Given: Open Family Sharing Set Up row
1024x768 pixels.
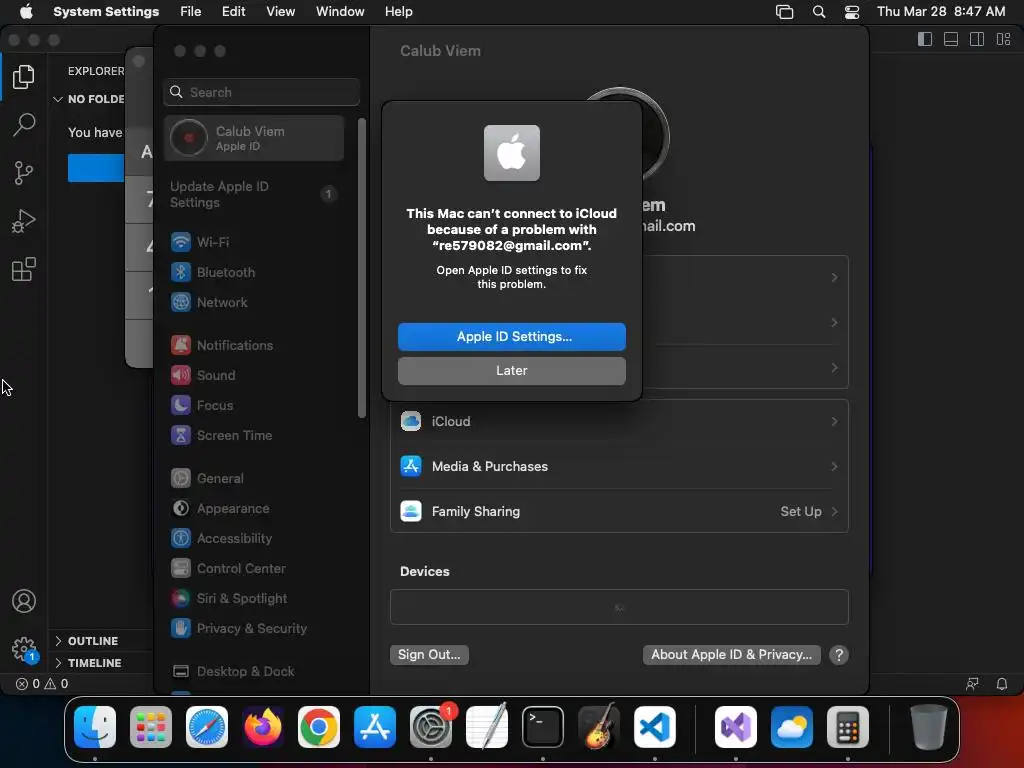Looking at the screenshot, I should click(619, 512).
